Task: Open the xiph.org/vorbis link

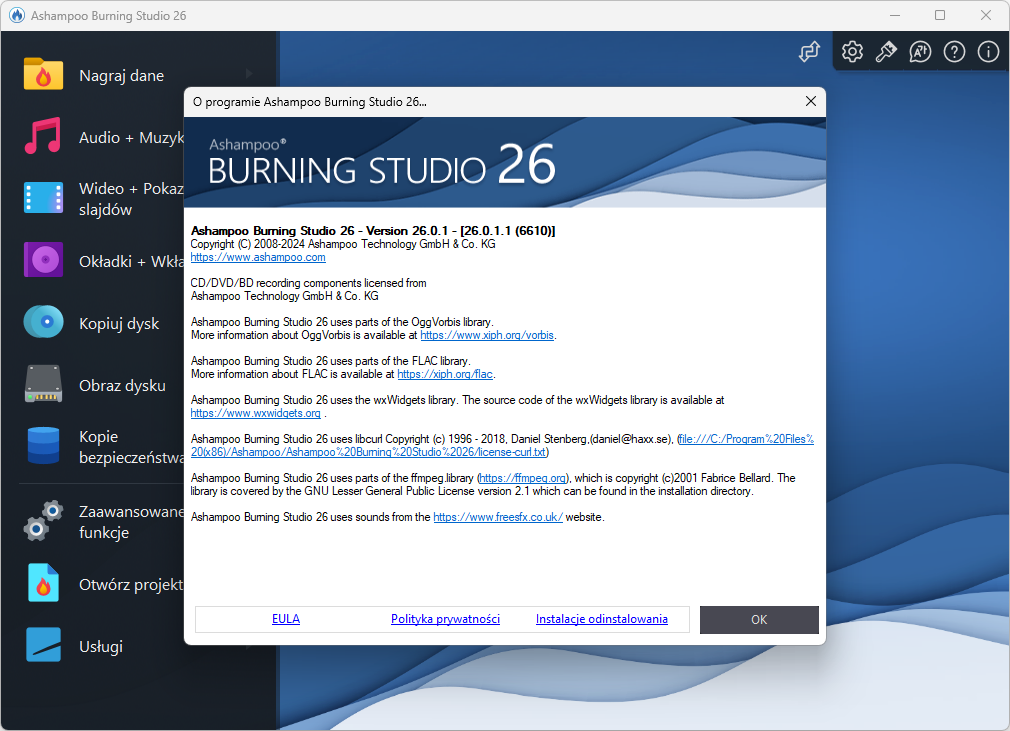Action: pos(487,335)
